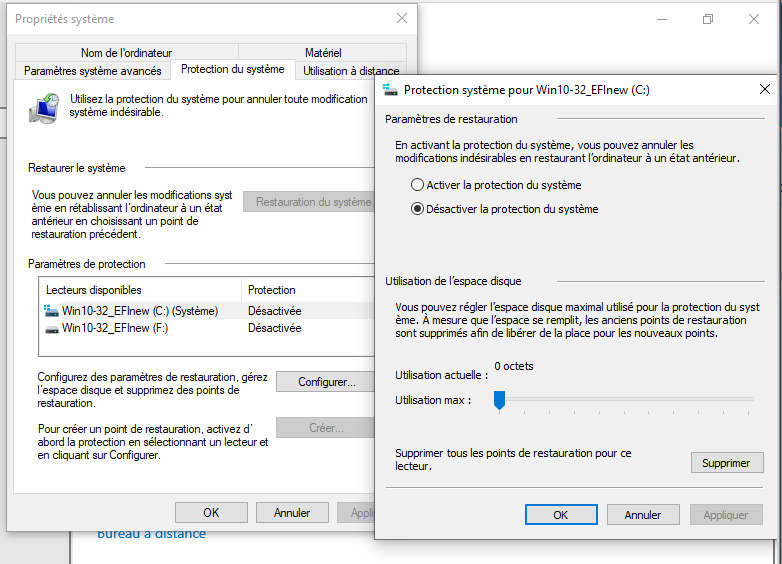This screenshot has width=782, height=564.
Task: Click the F: drive icon
Action: point(52,329)
